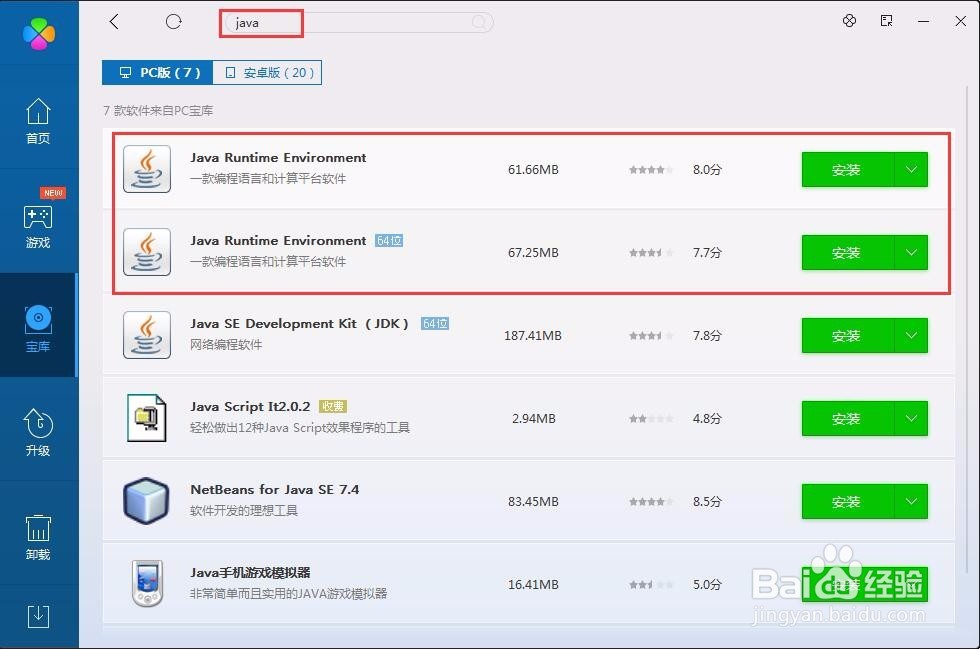This screenshot has height=649, width=980.
Task: Click the Java Script It2.0.2 icon
Action: click(147, 418)
